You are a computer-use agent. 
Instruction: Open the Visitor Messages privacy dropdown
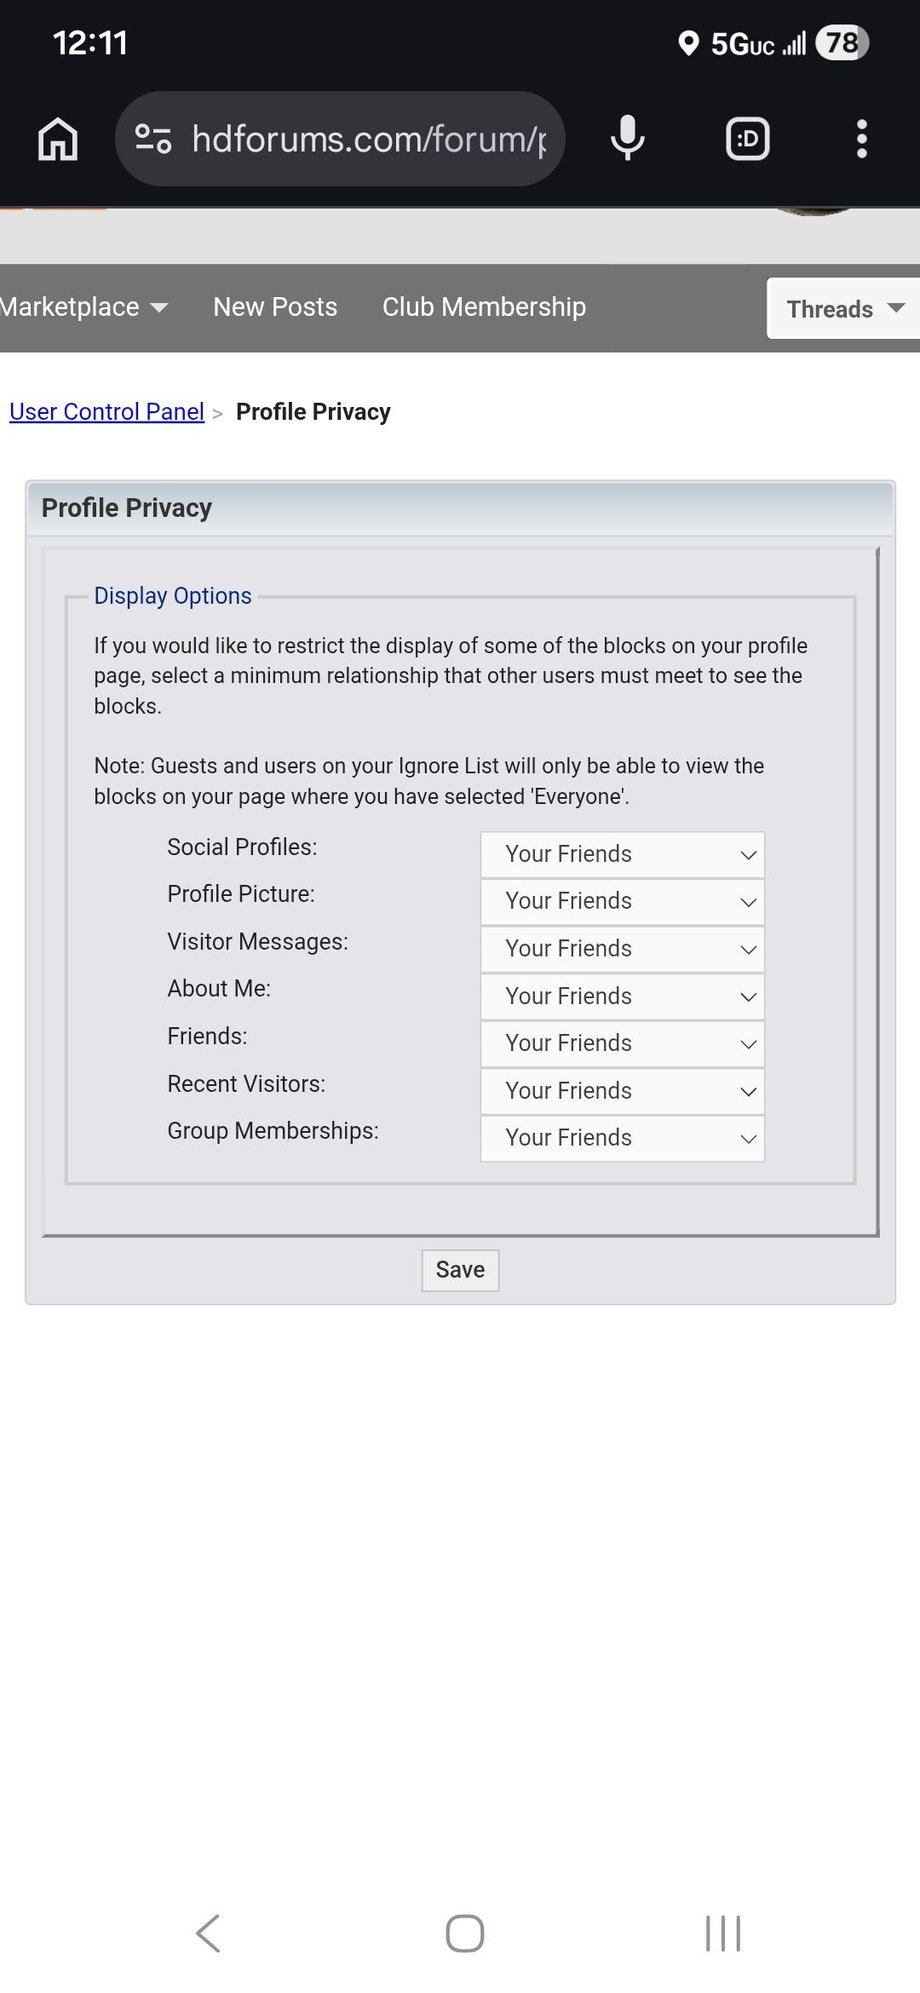[x=622, y=949]
